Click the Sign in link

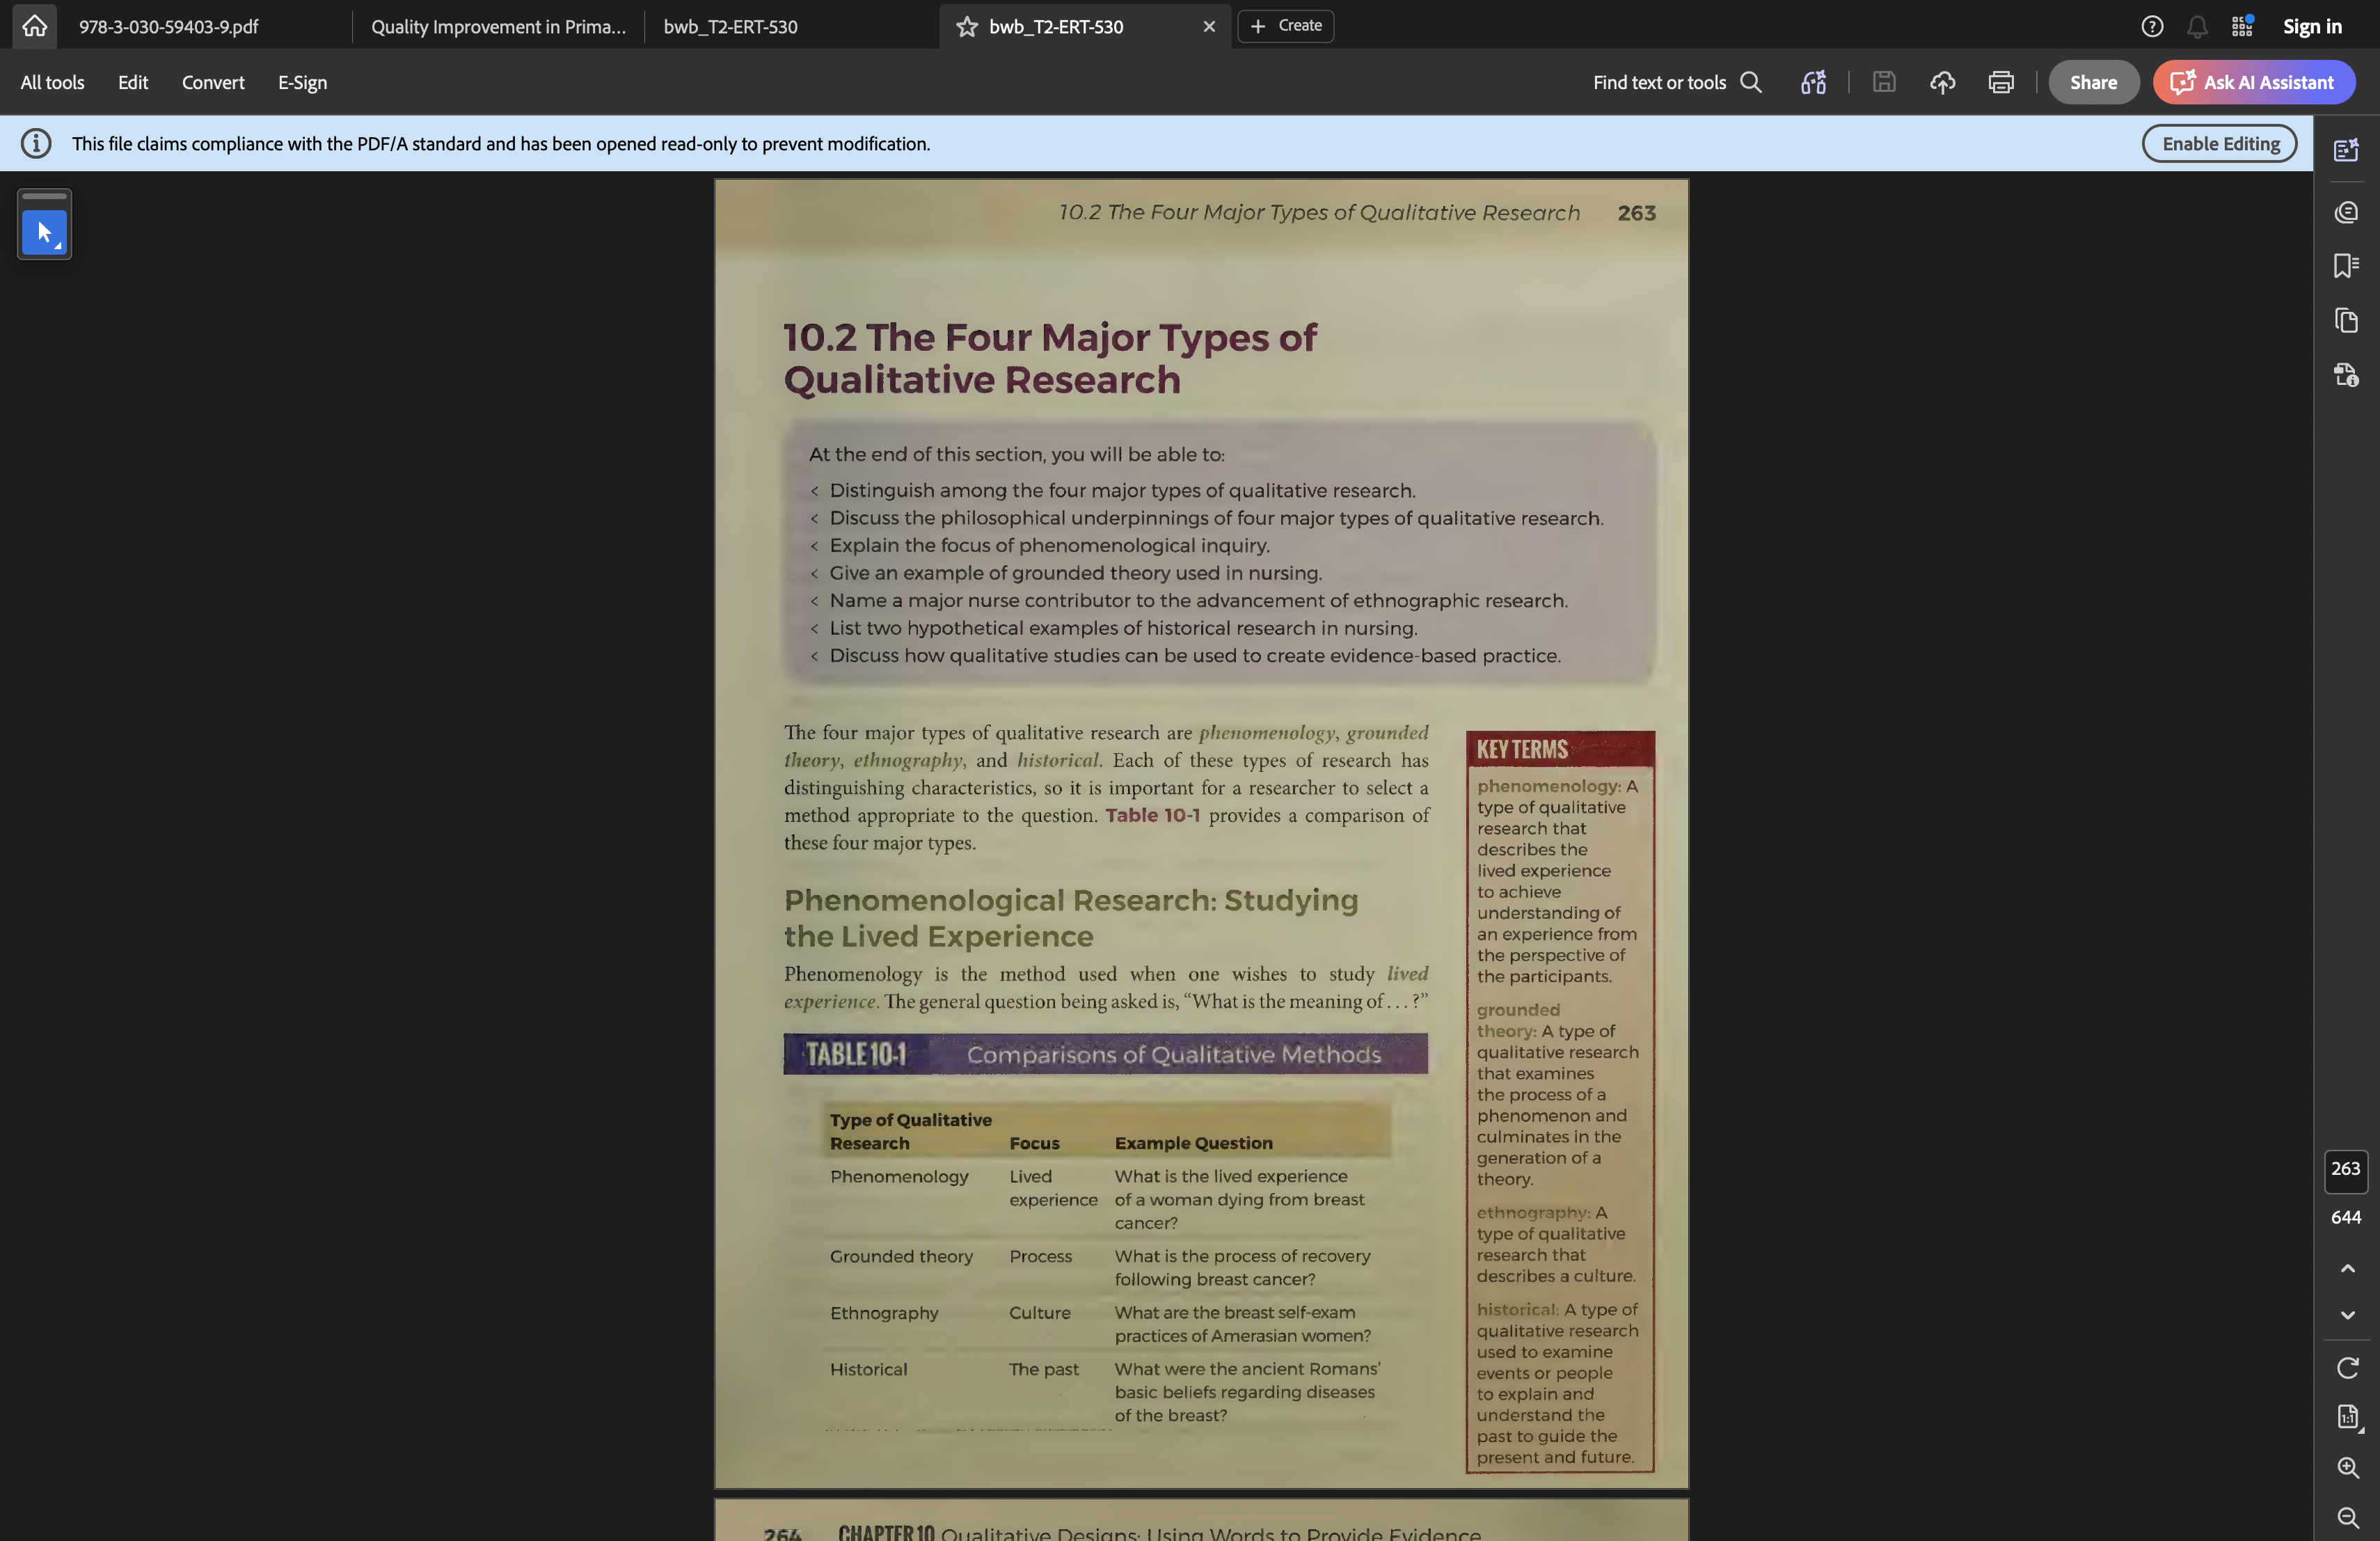click(2312, 26)
